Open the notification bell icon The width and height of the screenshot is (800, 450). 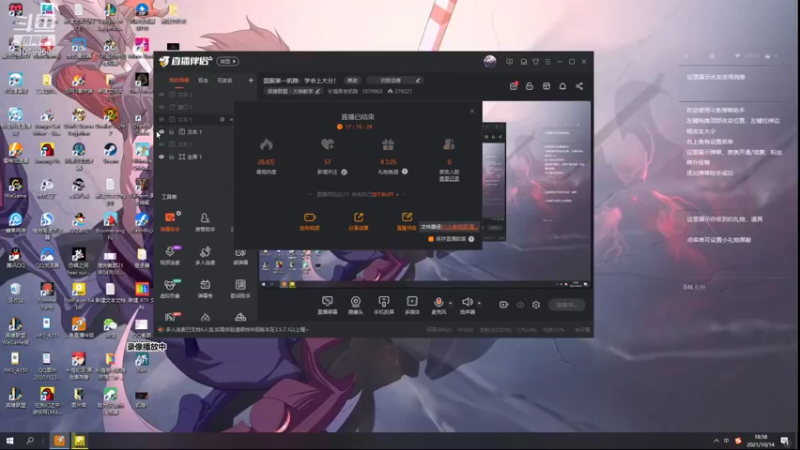(562, 86)
